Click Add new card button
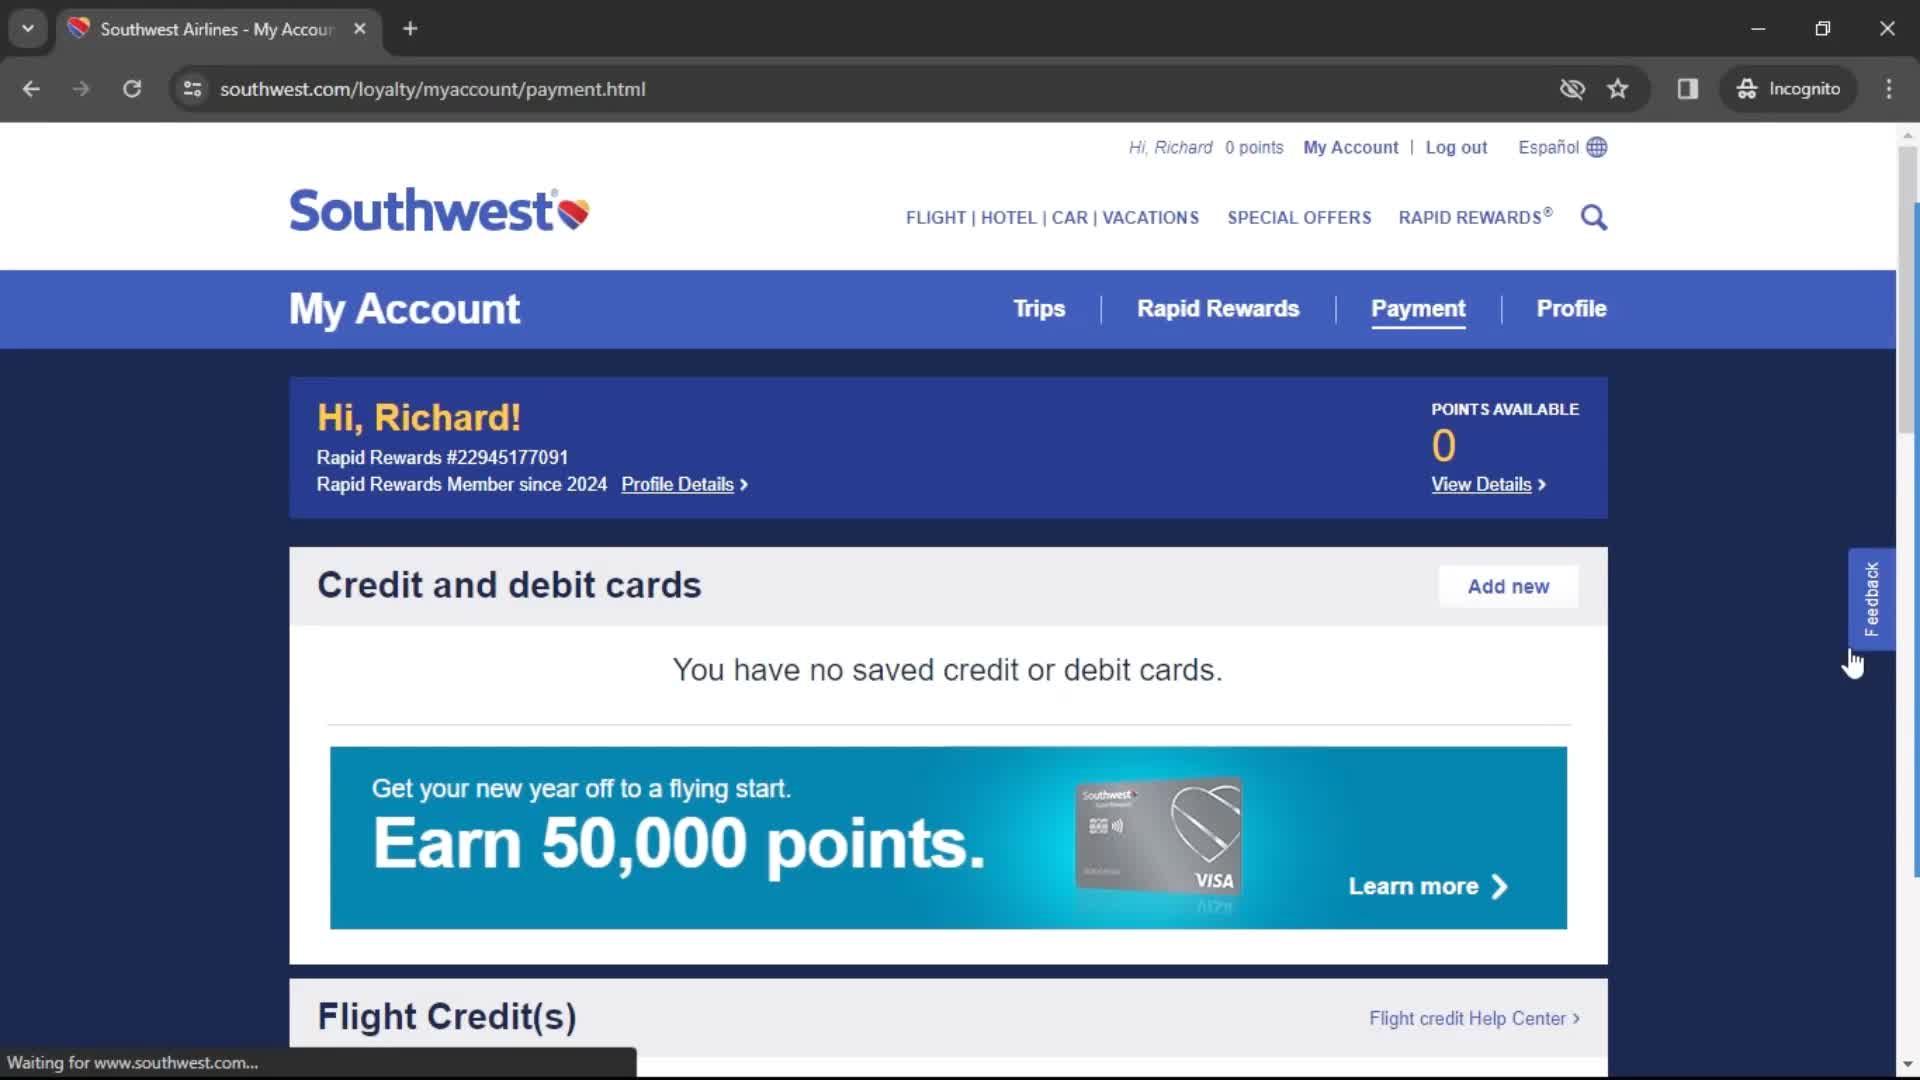Viewport: 1920px width, 1080px height. [1510, 585]
